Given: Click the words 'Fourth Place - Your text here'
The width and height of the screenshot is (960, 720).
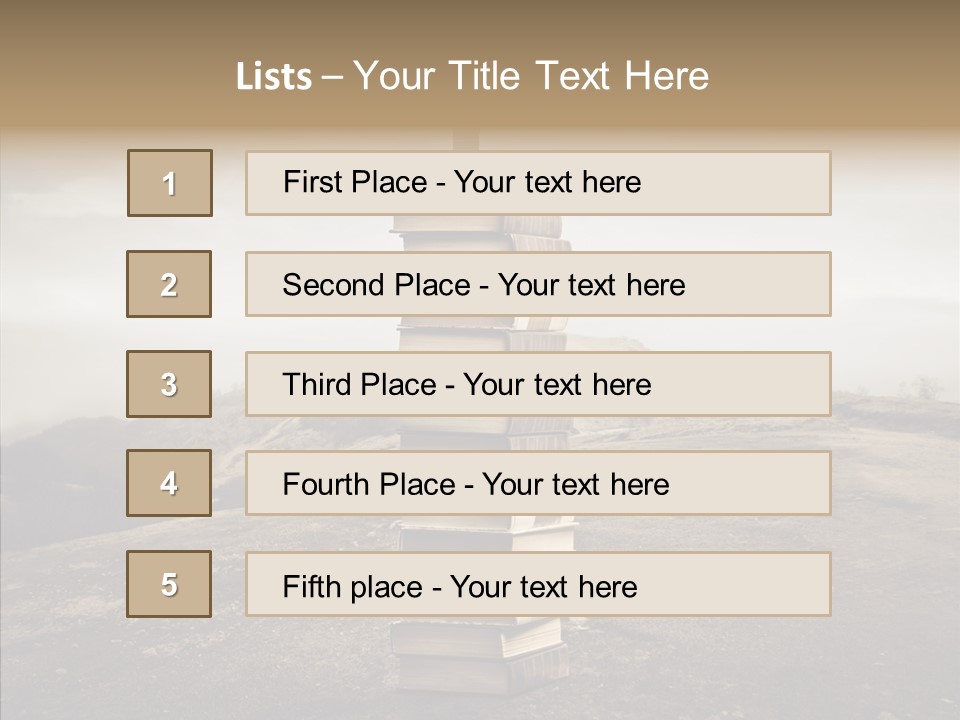Looking at the screenshot, I should point(476,484).
